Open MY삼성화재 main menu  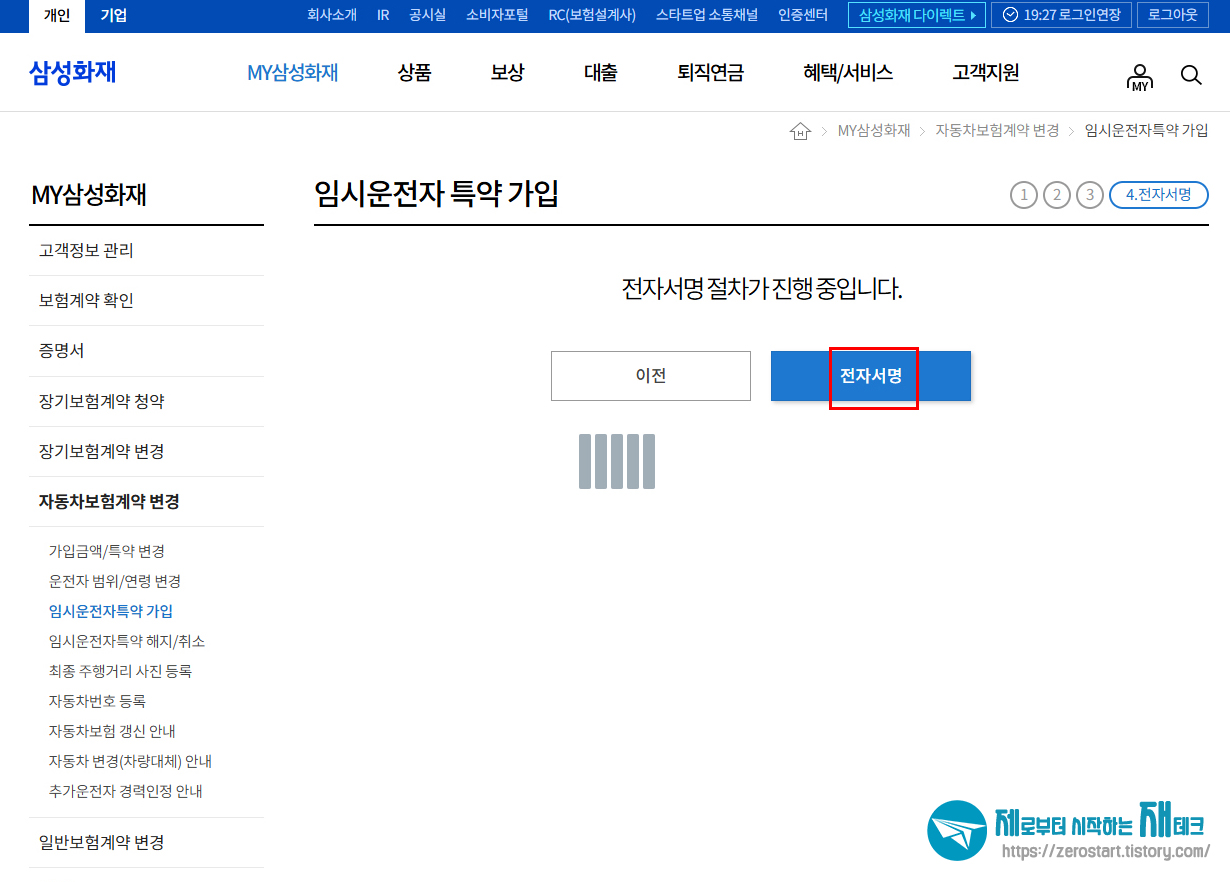pos(293,72)
